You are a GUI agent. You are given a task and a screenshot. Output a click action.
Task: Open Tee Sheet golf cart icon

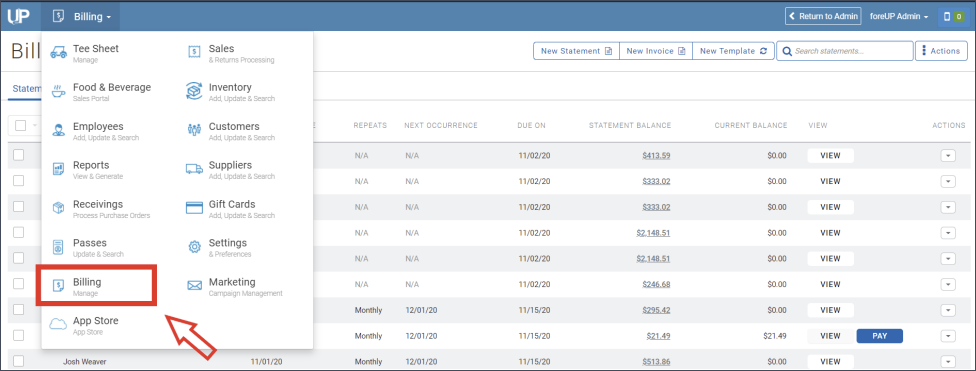click(x=59, y=52)
